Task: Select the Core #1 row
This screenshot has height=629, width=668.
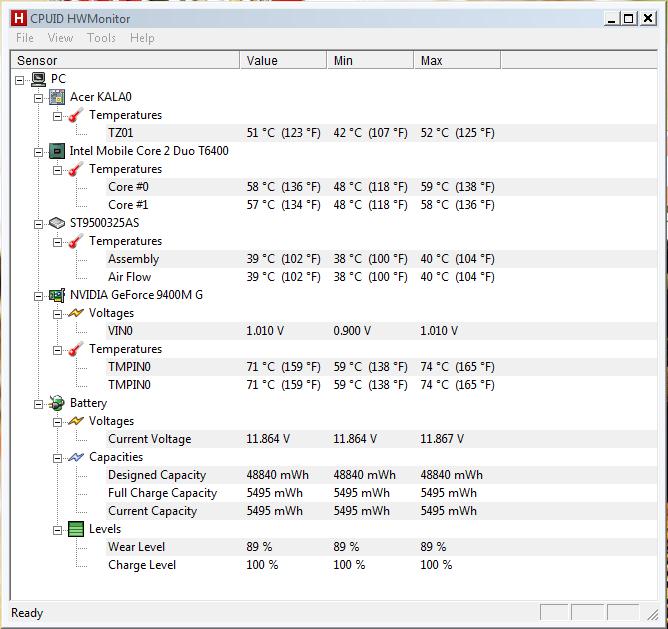Action: coord(381,205)
